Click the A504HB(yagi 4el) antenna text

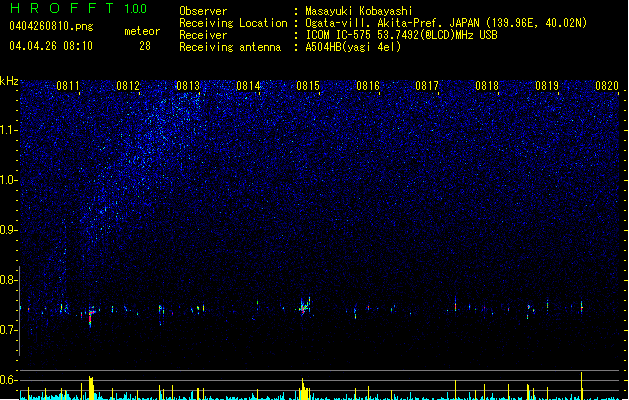coord(353,47)
